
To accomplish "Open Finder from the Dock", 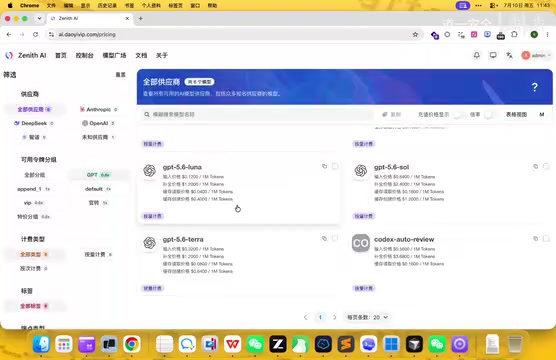I will coord(41,344).
